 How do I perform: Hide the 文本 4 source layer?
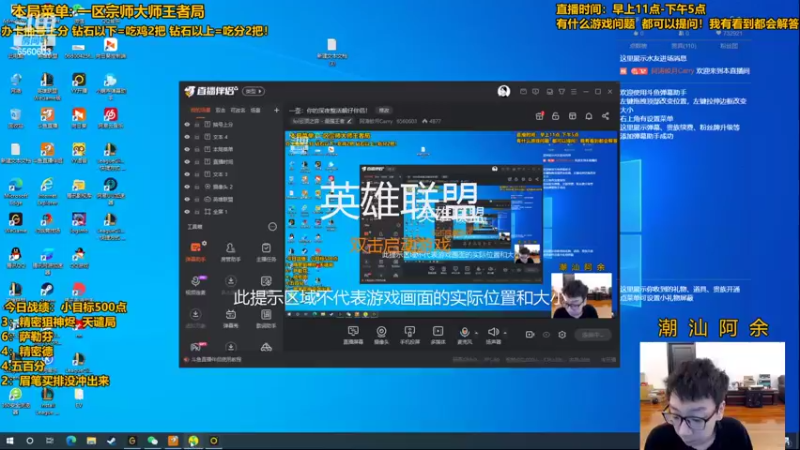coord(187,137)
